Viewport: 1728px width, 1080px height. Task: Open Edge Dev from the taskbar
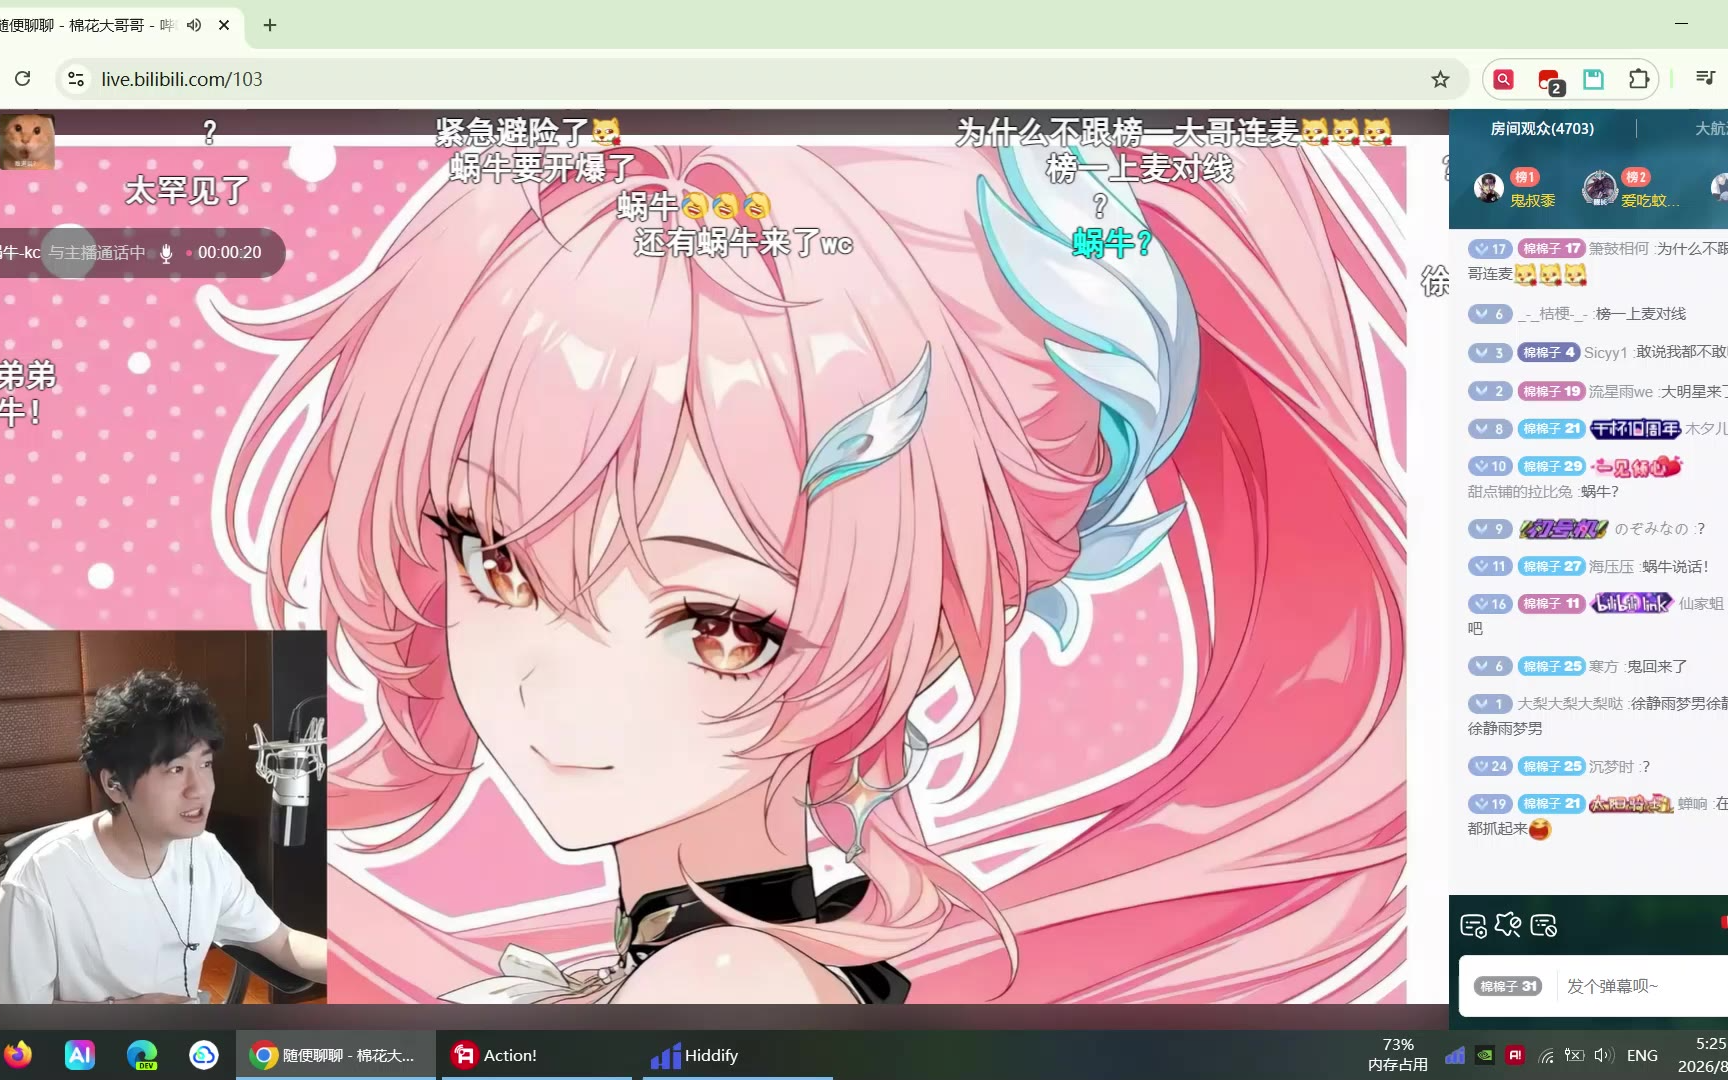click(142, 1055)
